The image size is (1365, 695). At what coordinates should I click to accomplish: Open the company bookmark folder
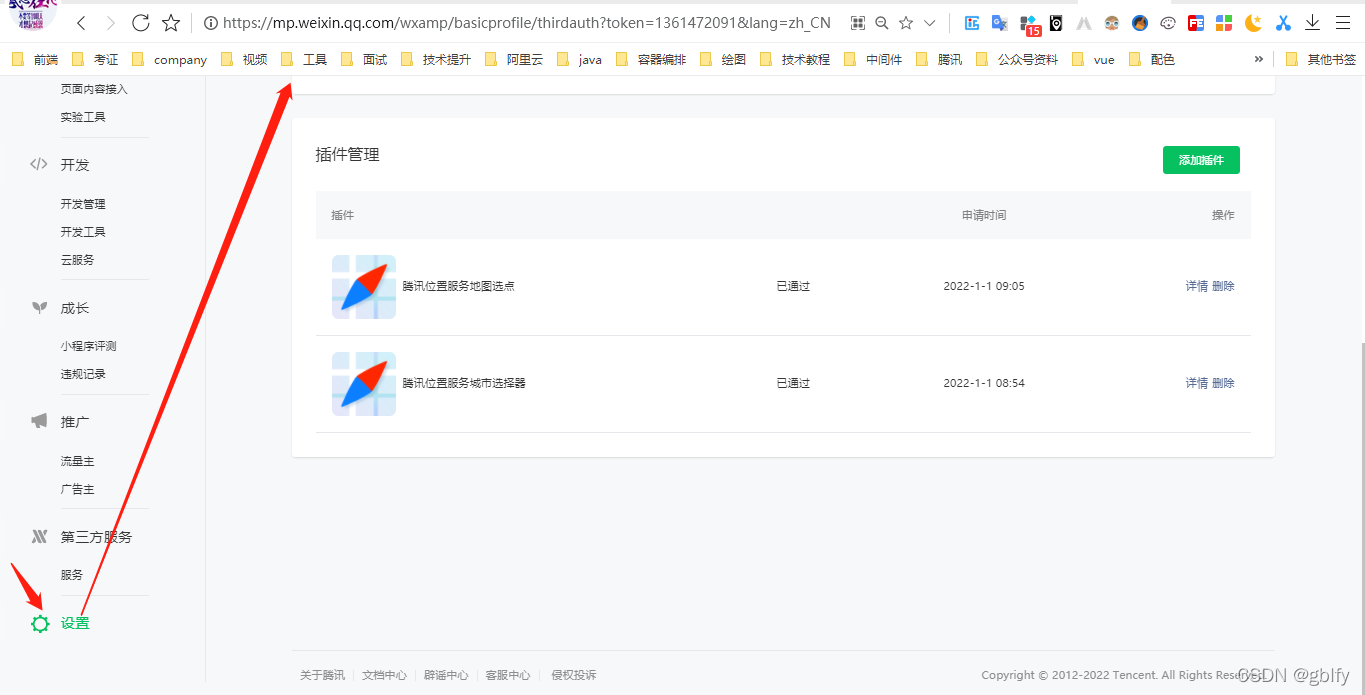[169, 59]
